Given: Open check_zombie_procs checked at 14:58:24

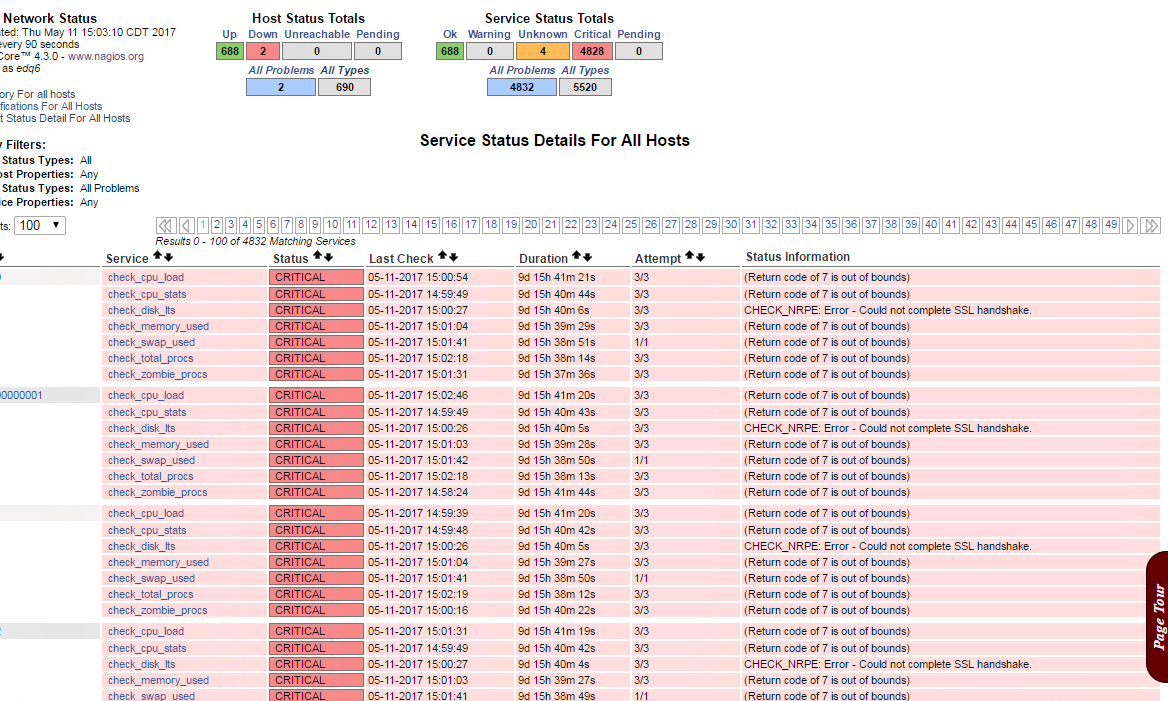Looking at the screenshot, I should click(x=158, y=492).
